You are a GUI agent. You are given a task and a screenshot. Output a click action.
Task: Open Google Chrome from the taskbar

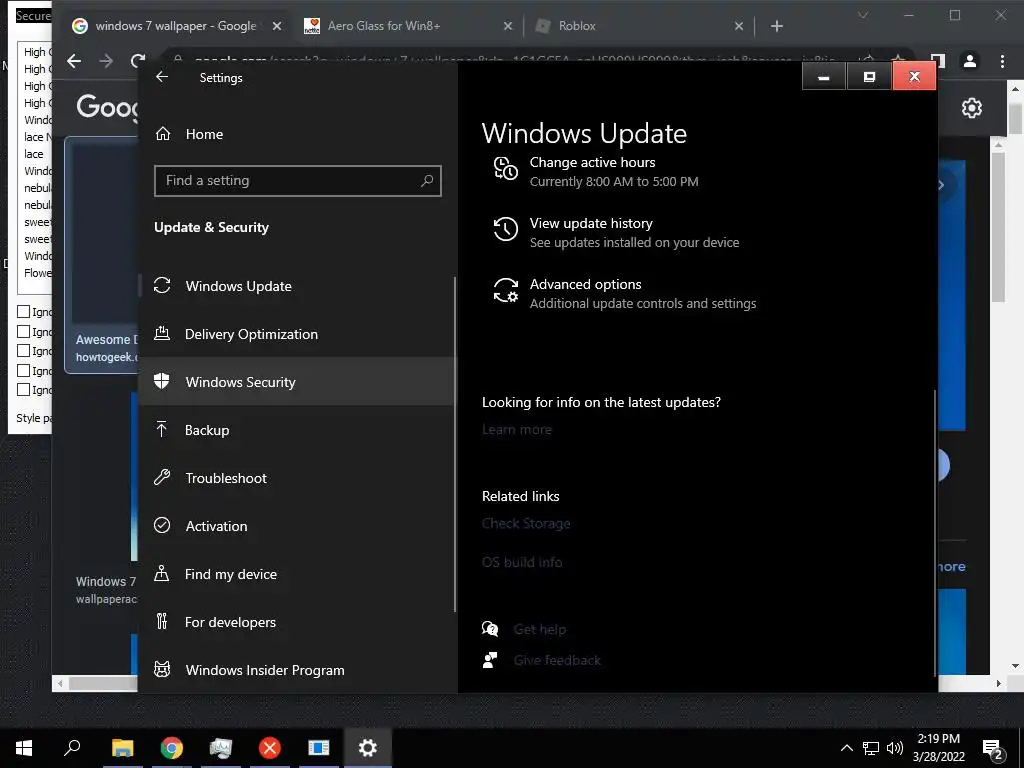tap(172, 748)
